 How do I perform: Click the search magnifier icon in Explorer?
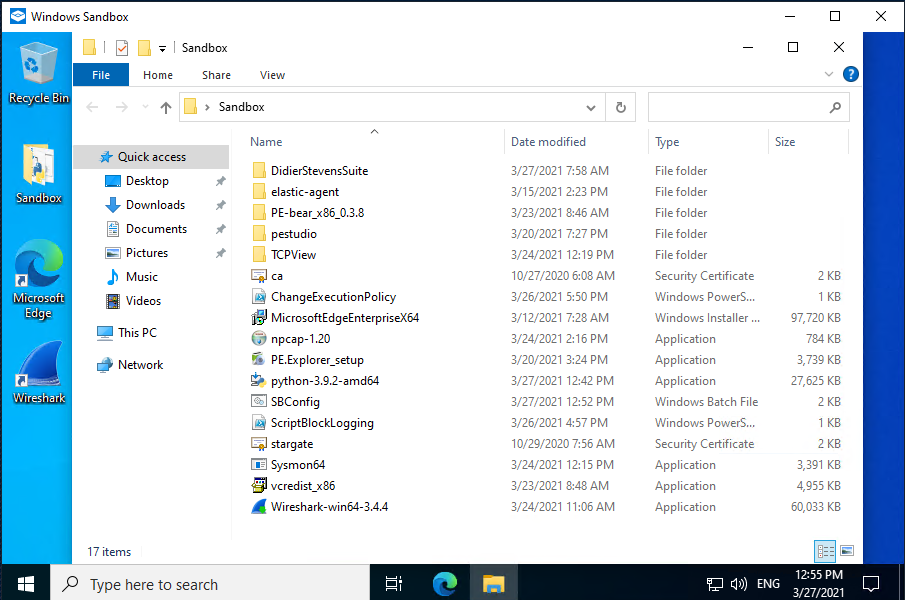click(835, 107)
